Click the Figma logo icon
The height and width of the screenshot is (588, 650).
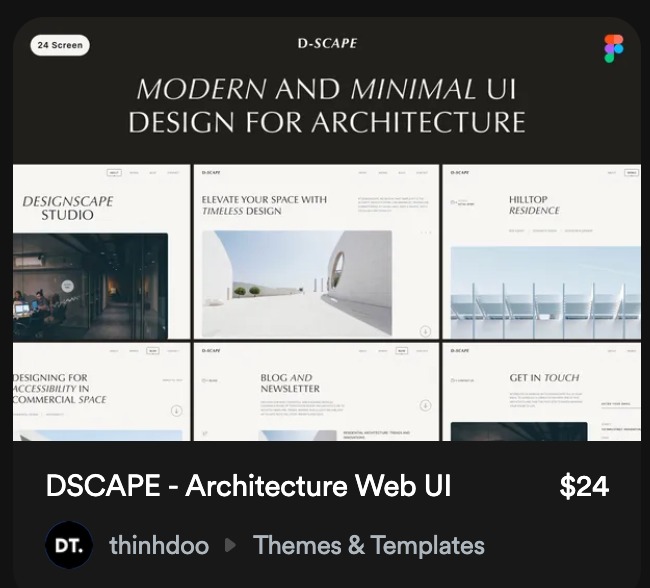[x=613, y=48]
